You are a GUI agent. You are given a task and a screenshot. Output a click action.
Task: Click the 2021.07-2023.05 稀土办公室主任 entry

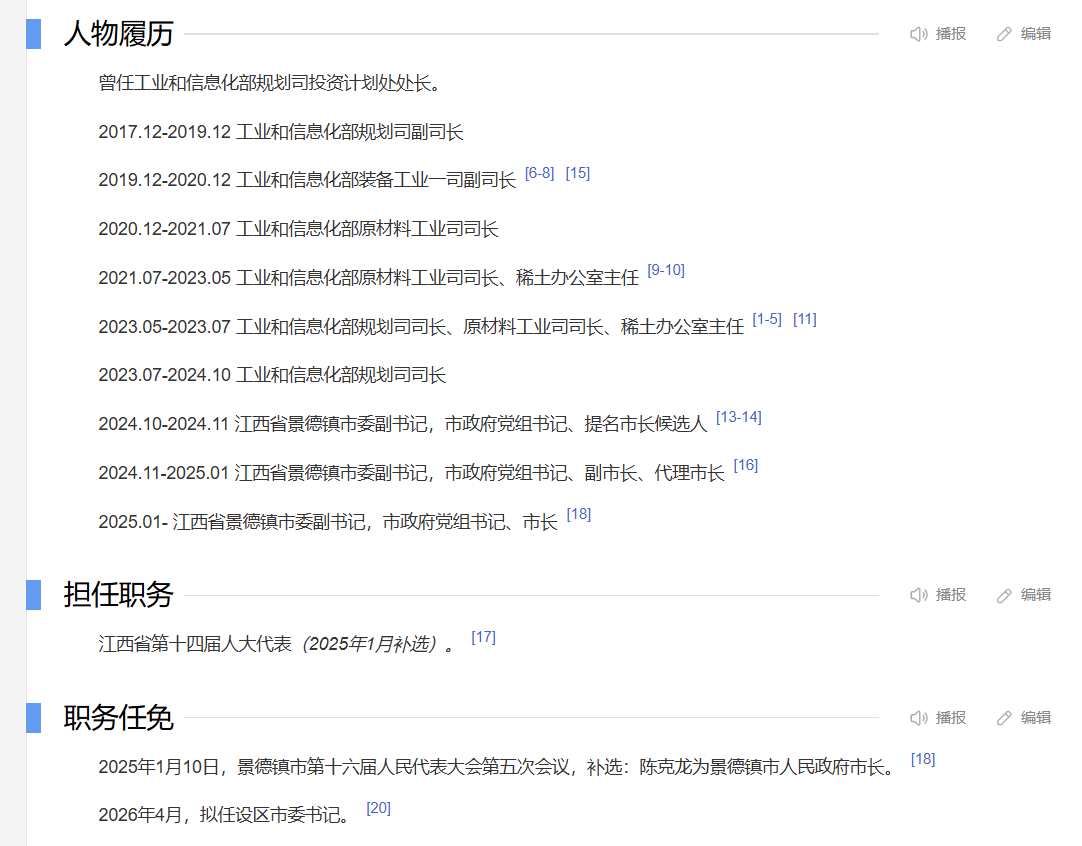click(x=368, y=279)
